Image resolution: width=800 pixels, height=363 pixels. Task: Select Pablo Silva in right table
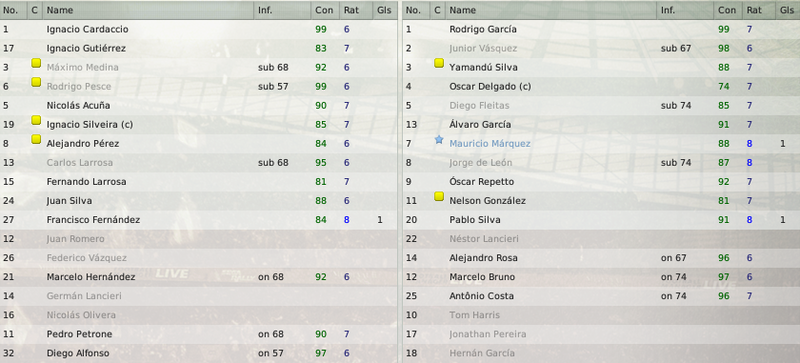(x=601, y=220)
